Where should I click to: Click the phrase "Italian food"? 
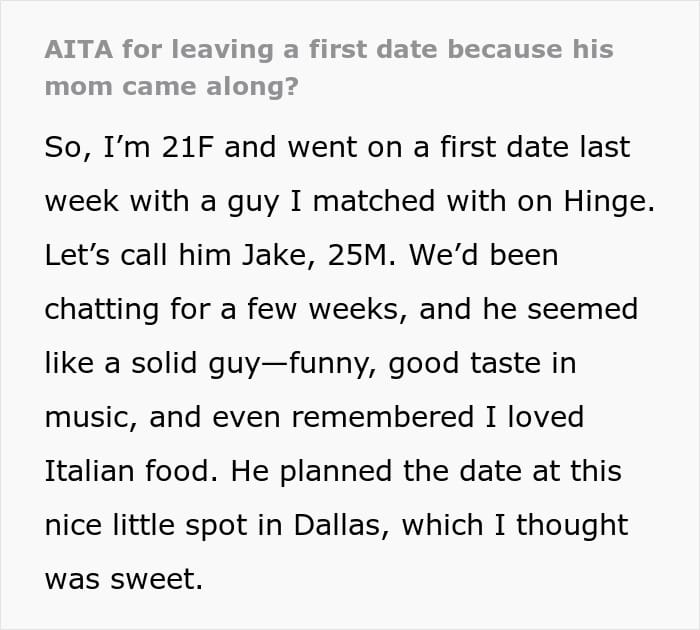click(x=137, y=471)
